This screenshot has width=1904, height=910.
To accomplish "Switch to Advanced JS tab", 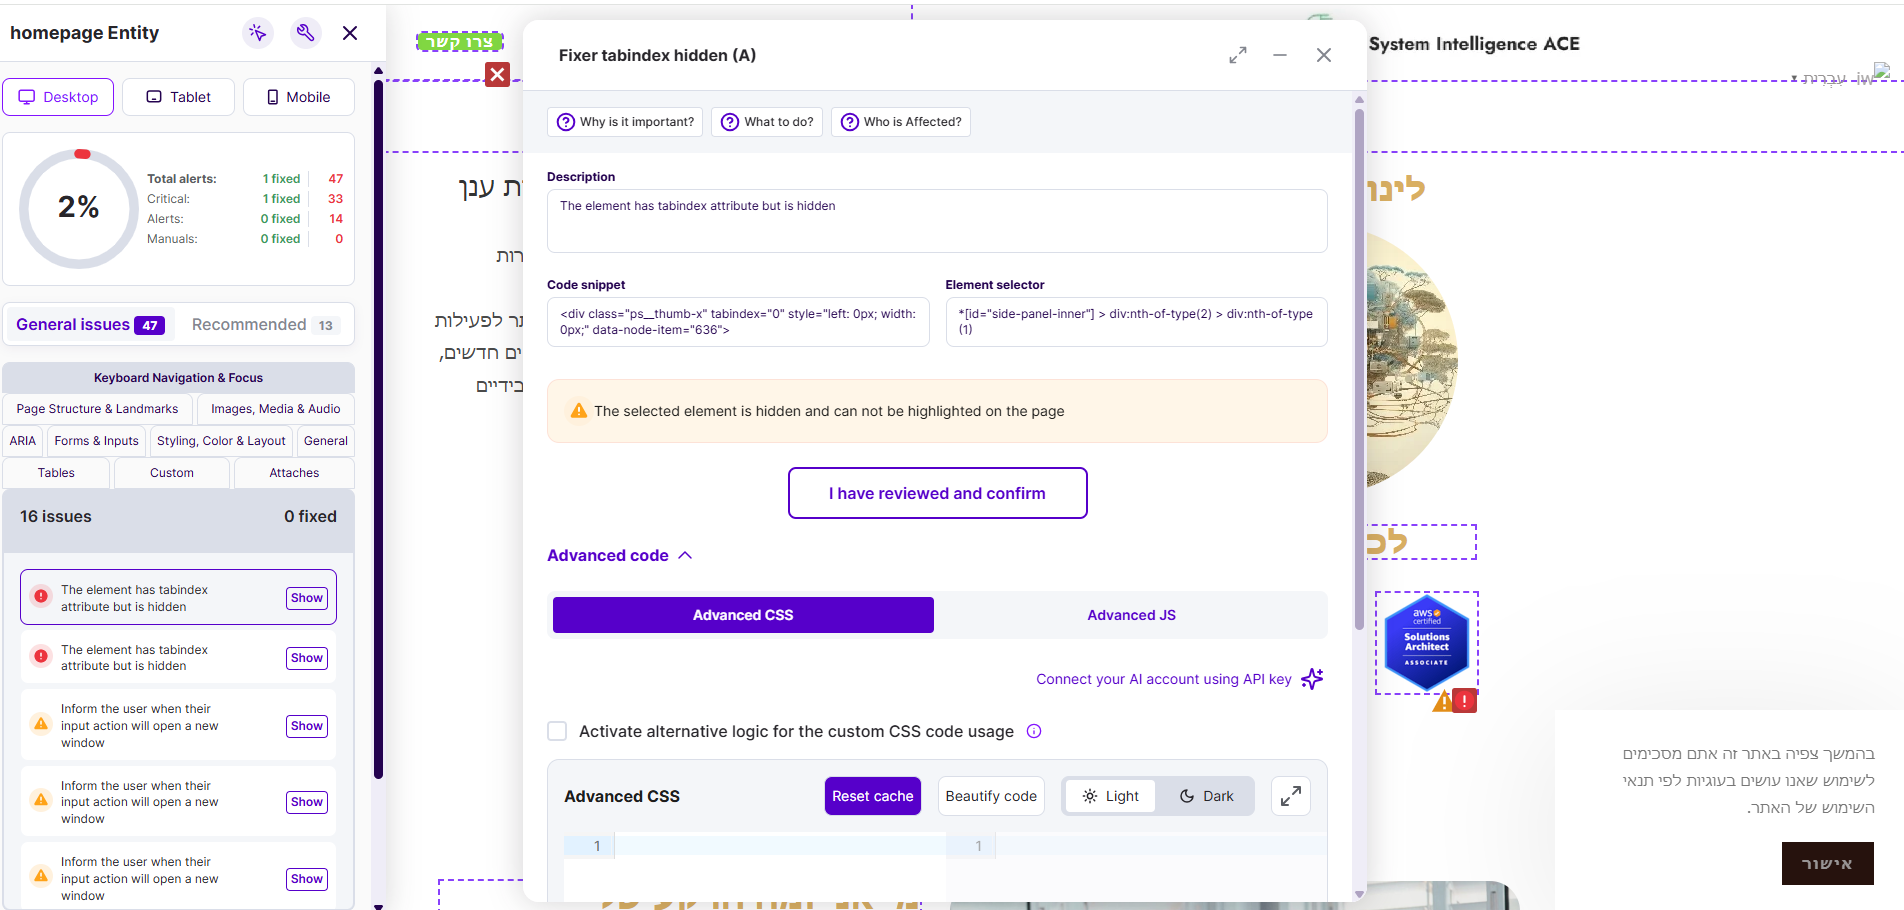I will [1131, 615].
